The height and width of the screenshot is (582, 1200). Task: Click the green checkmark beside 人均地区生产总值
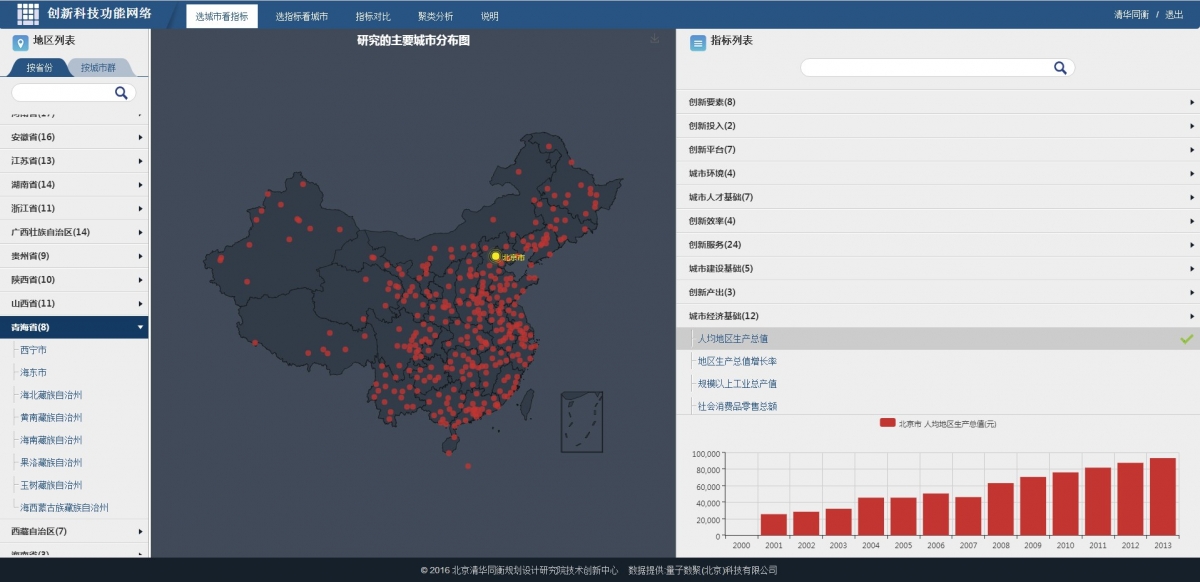point(1187,339)
